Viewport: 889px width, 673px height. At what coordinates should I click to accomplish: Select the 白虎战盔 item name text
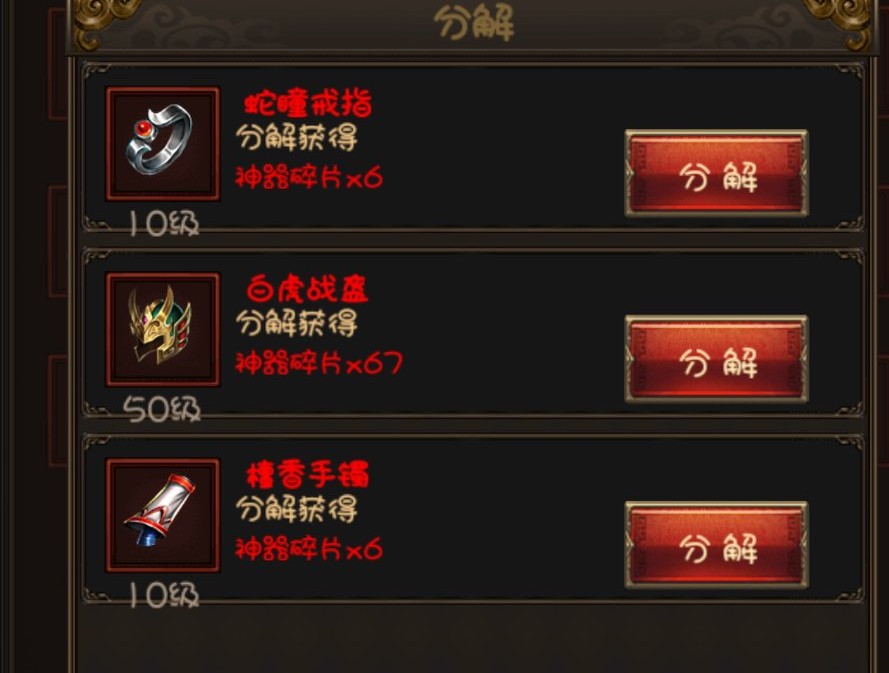[x=307, y=289]
